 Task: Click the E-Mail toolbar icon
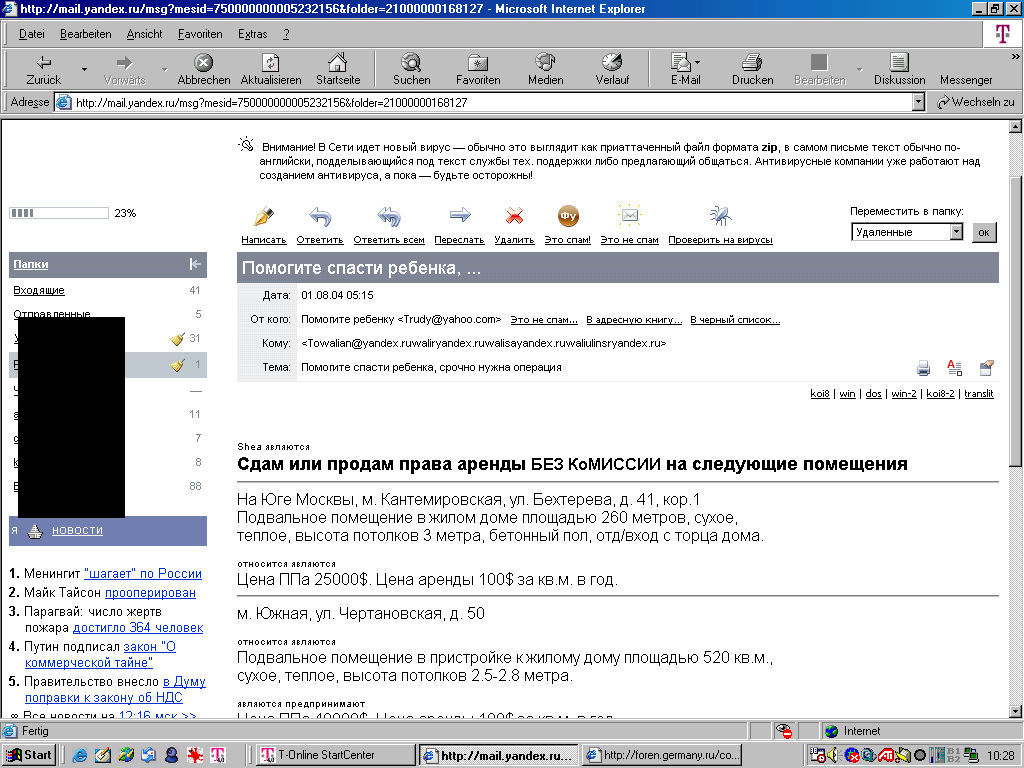680,62
